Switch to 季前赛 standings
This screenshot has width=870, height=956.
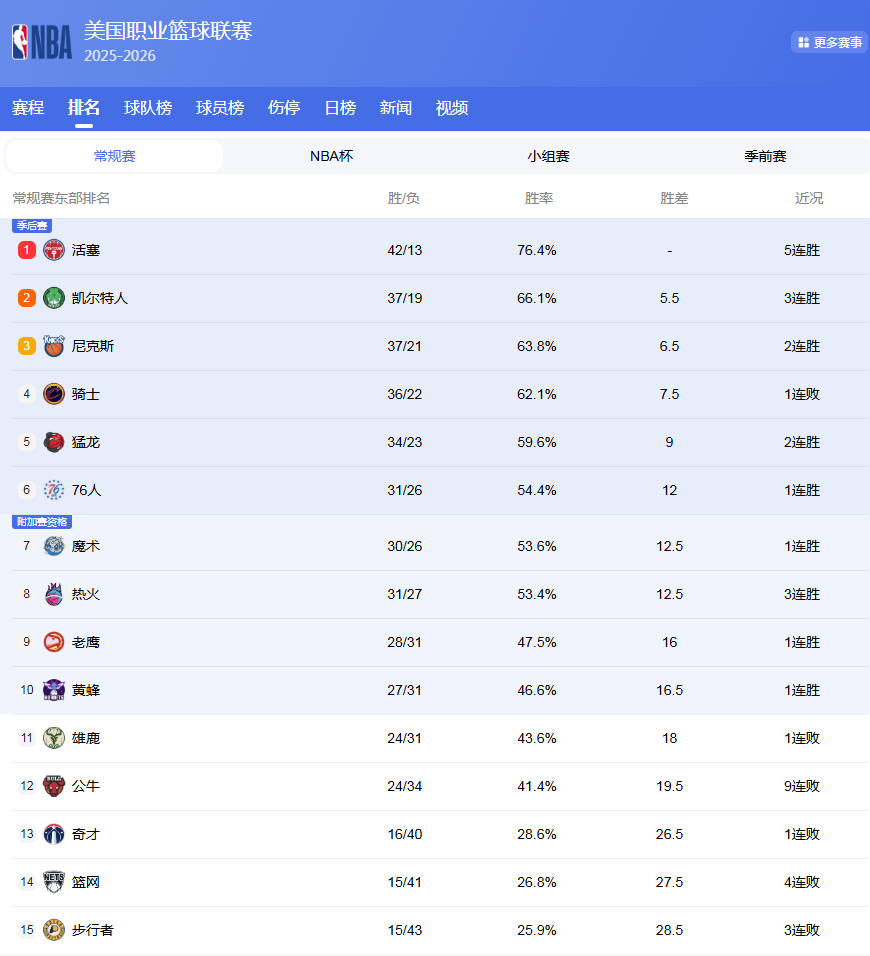[x=765, y=156]
